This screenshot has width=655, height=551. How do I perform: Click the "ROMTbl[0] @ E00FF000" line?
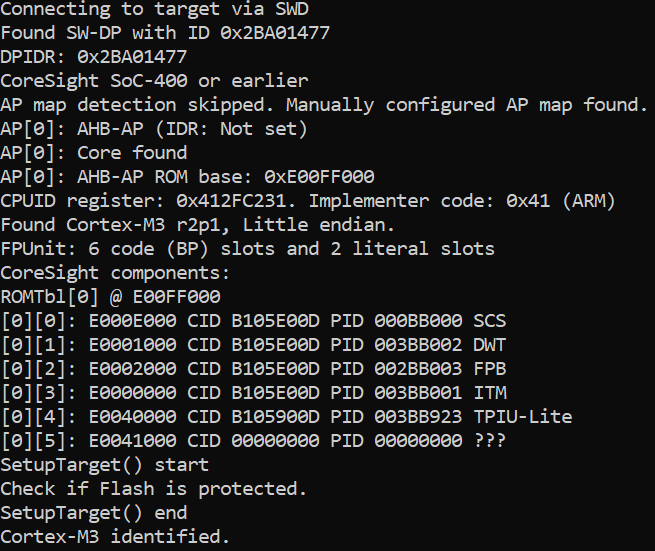(x=110, y=297)
